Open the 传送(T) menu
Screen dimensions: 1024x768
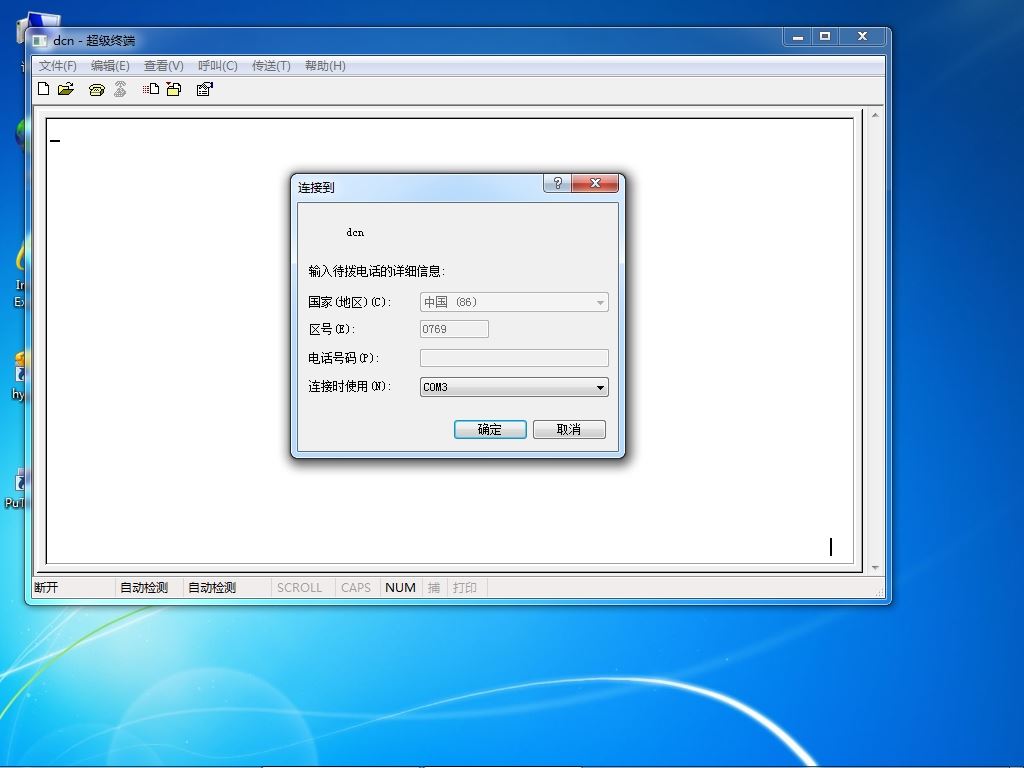271,65
